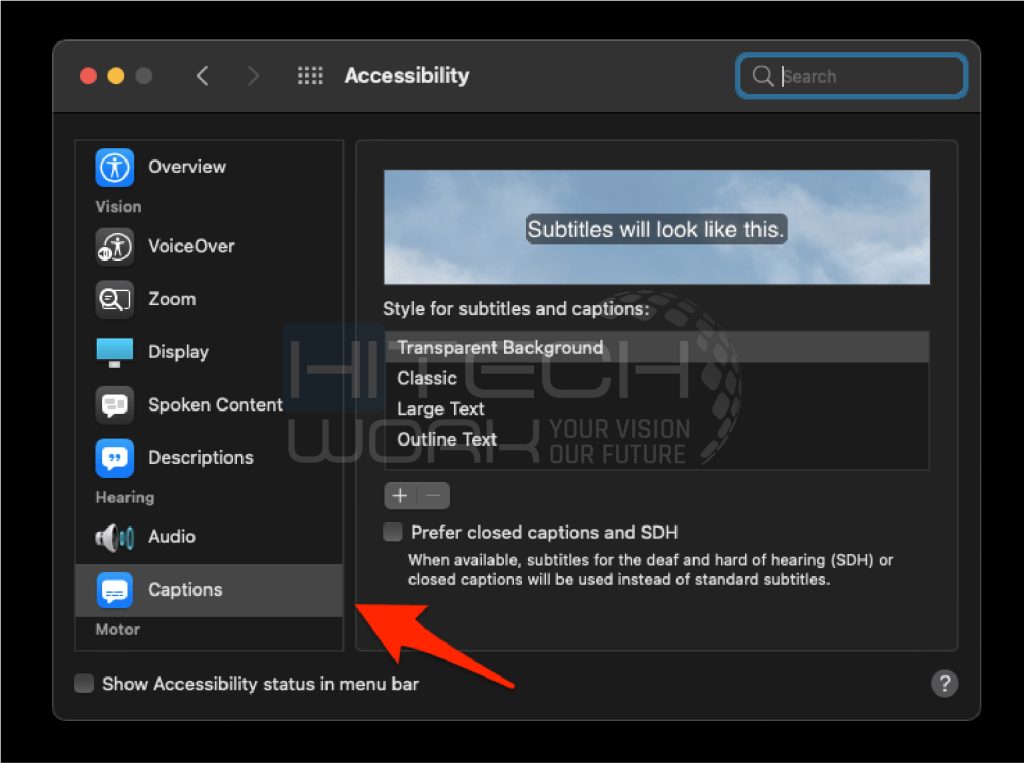Choose the Outline Text caption style
Image resolution: width=1024 pixels, height=763 pixels.
(x=657, y=440)
